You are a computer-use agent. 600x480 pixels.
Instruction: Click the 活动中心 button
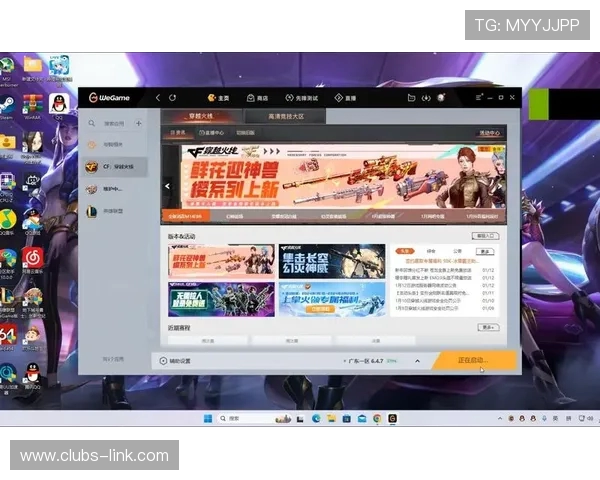(489, 132)
